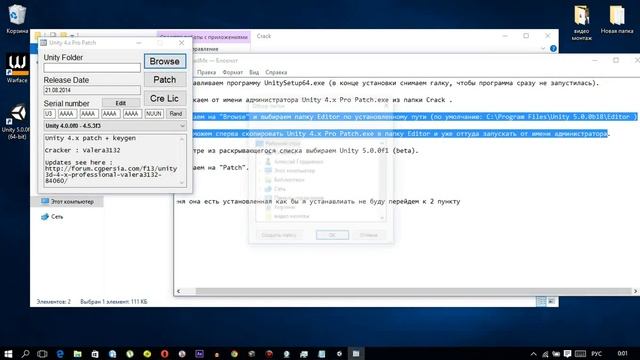Click the 'Cracker : valera3132' text line

click(82, 150)
